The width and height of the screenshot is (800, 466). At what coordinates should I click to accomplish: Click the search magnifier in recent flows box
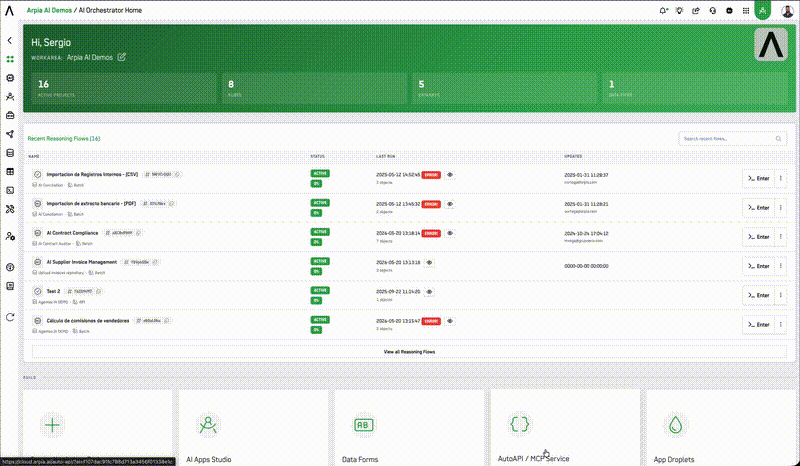pyautogui.click(x=778, y=138)
